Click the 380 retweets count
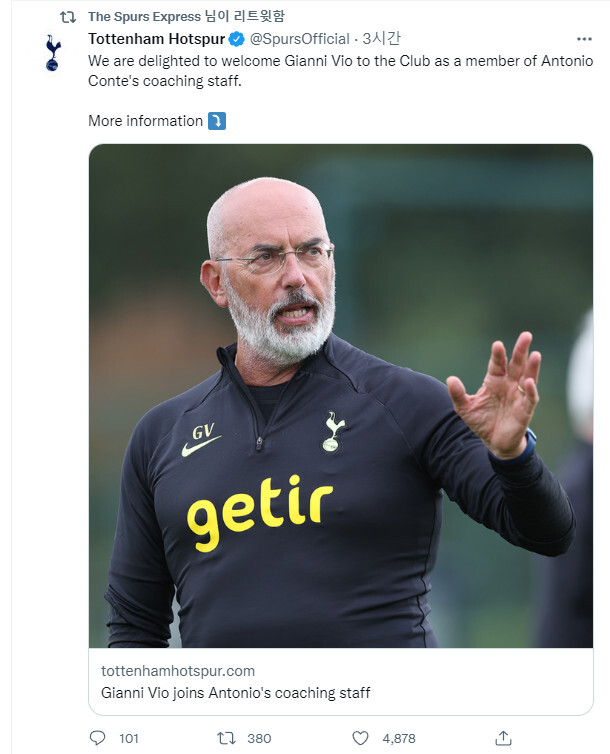Viewport: 610px width, 754px height. [x=259, y=738]
